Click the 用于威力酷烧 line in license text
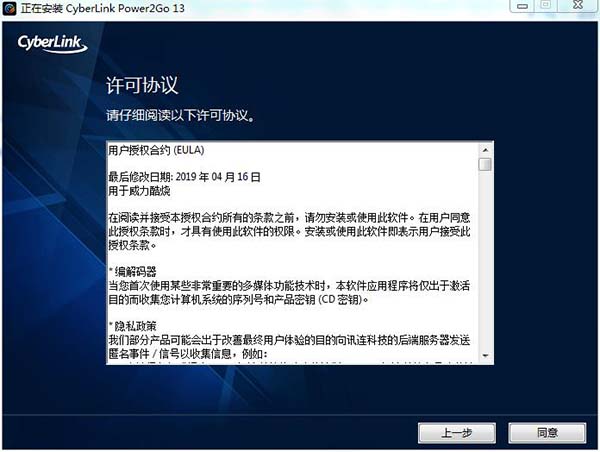 pos(139,191)
